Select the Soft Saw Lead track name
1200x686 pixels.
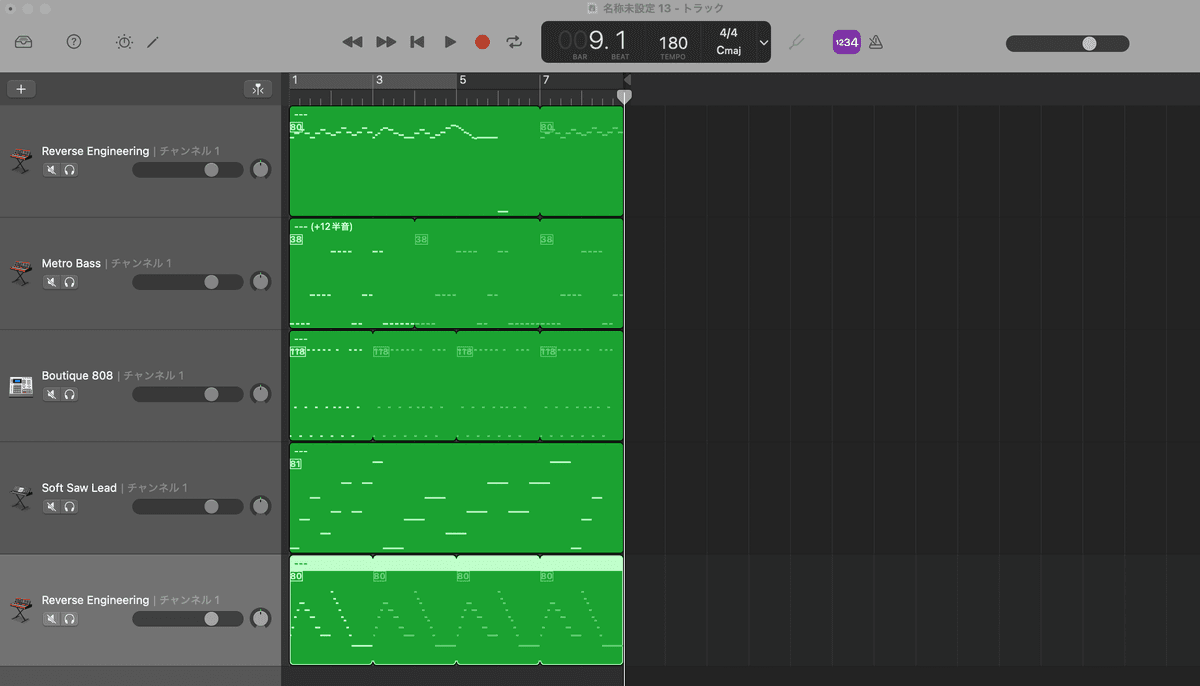coord(79,488)
